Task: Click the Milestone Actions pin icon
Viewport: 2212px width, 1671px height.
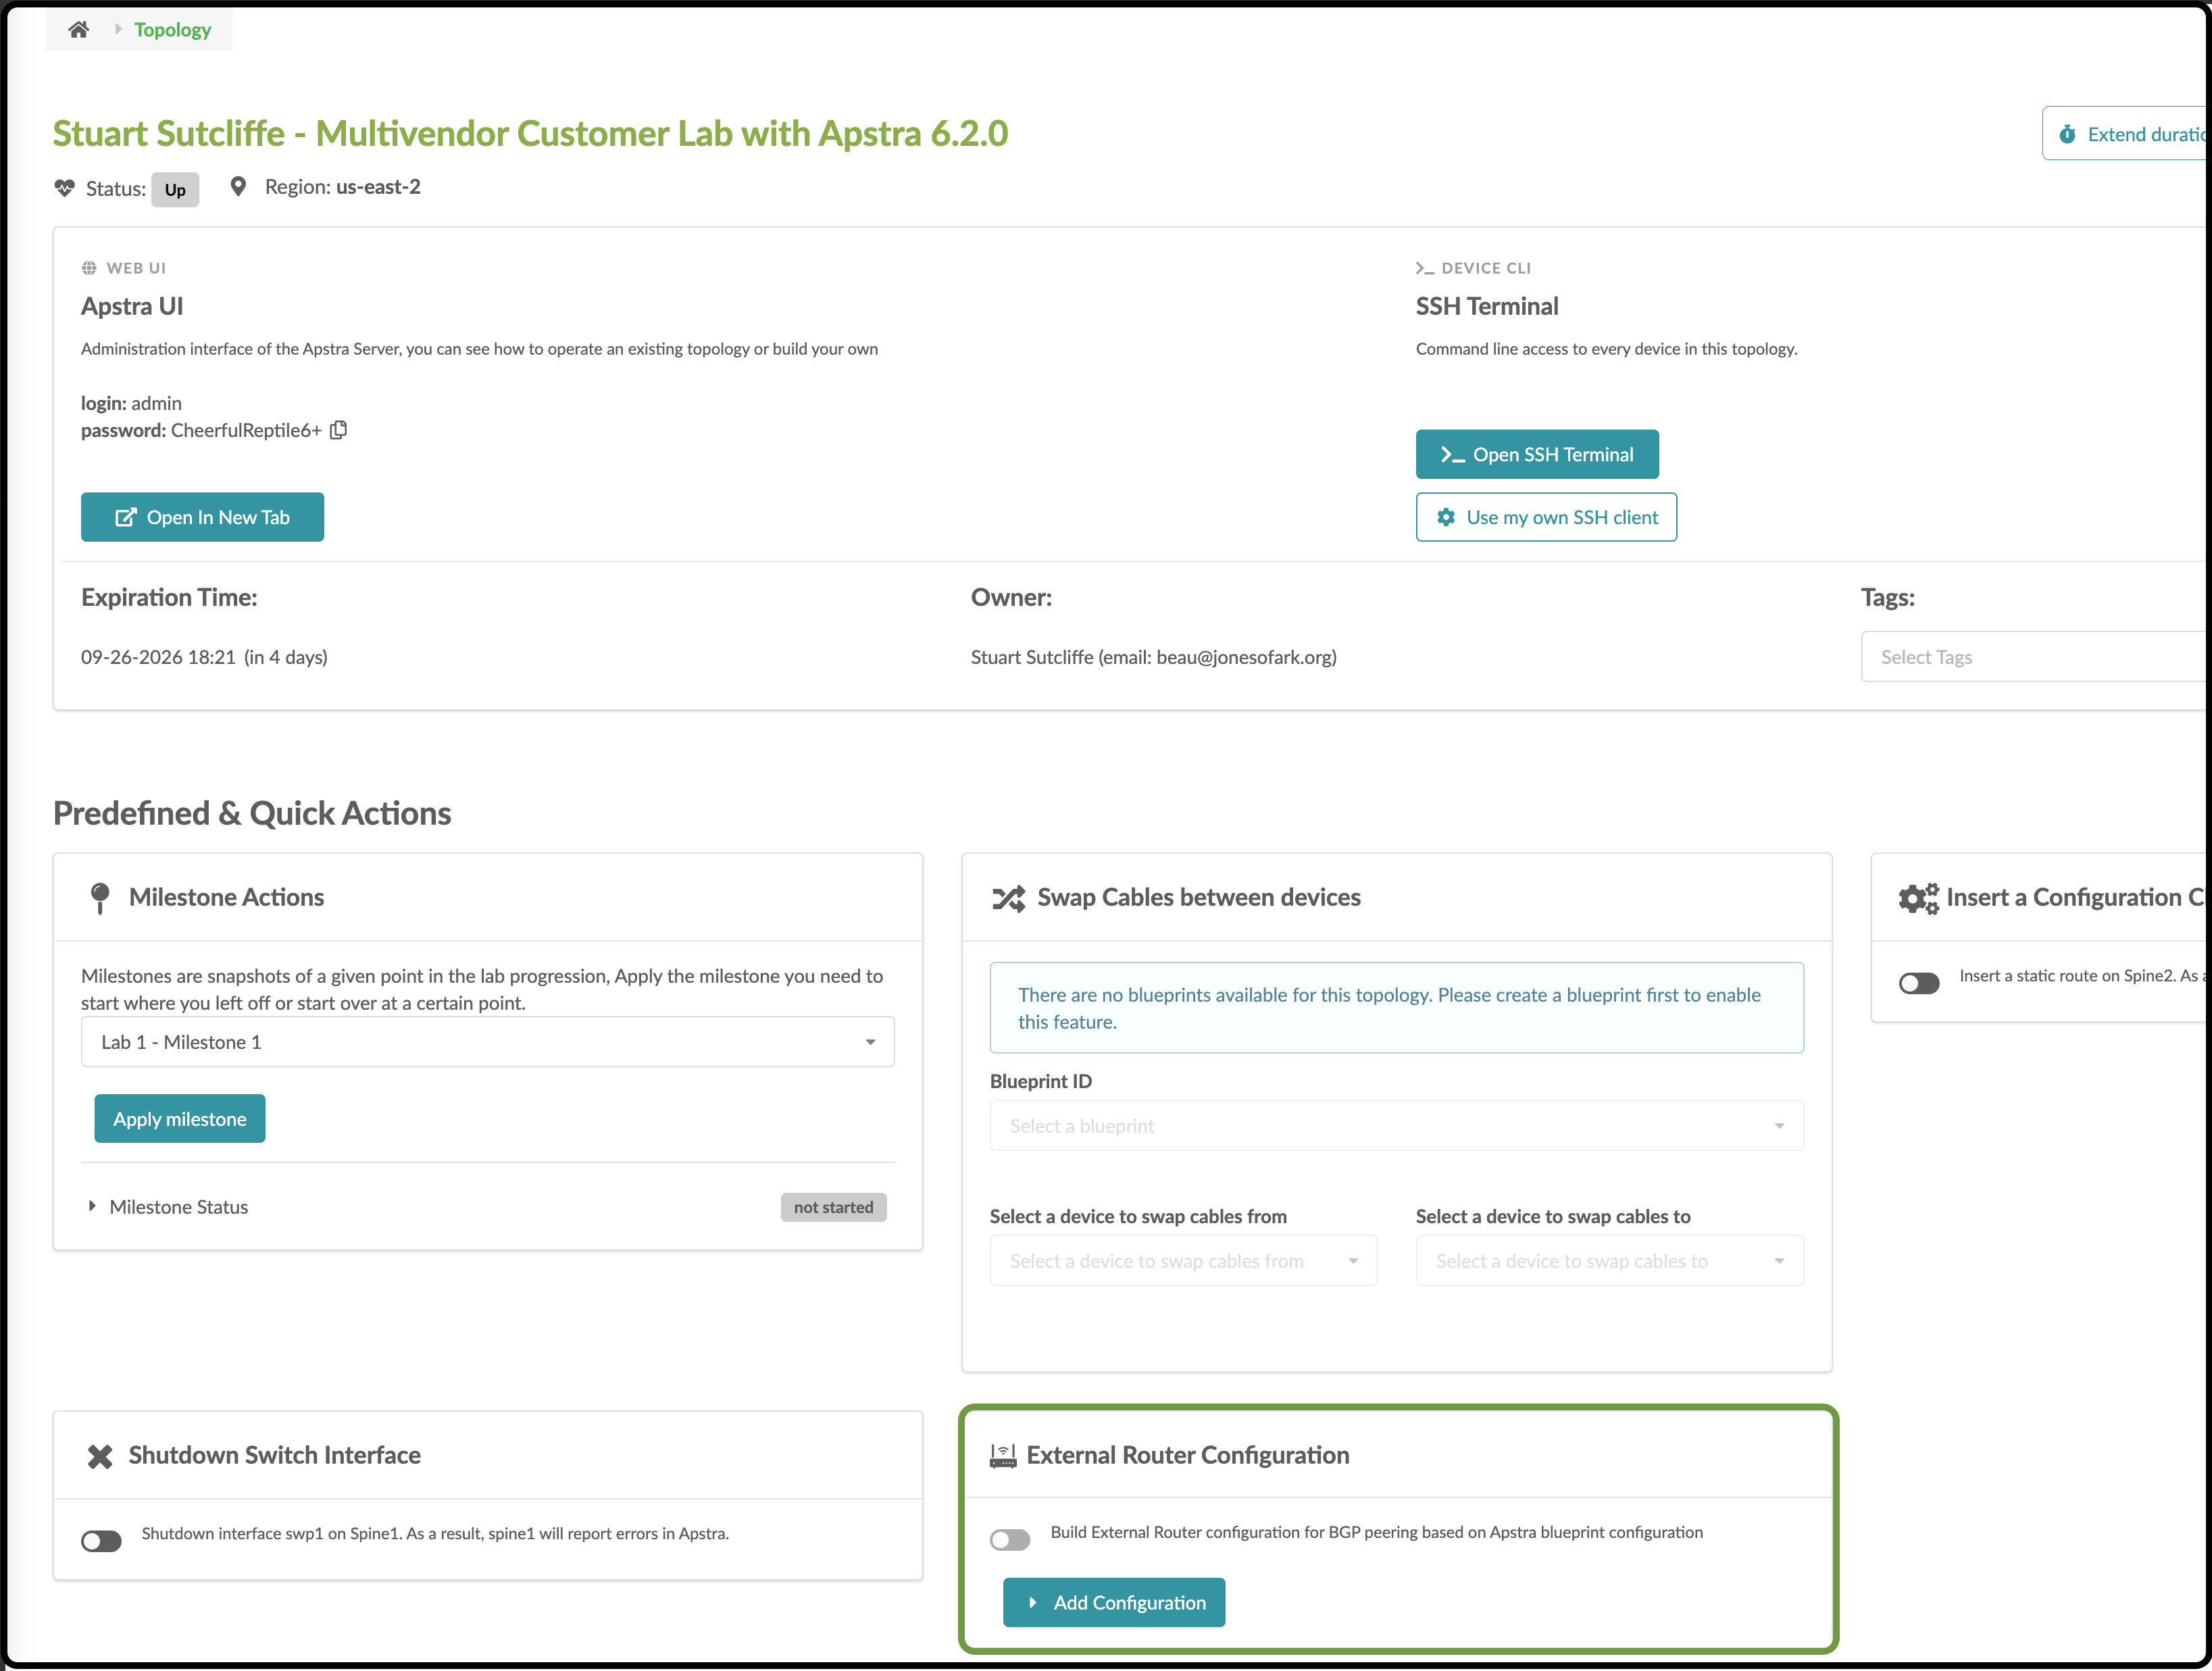Action: point(100,898)
